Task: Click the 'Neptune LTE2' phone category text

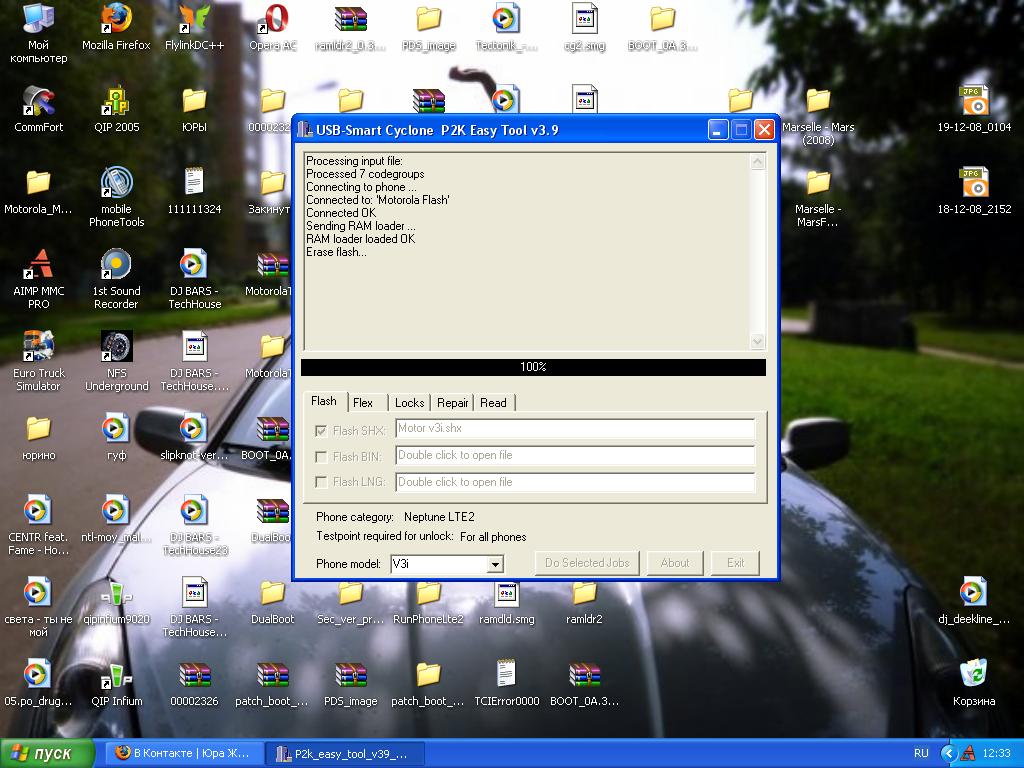Action: (439, 517)
